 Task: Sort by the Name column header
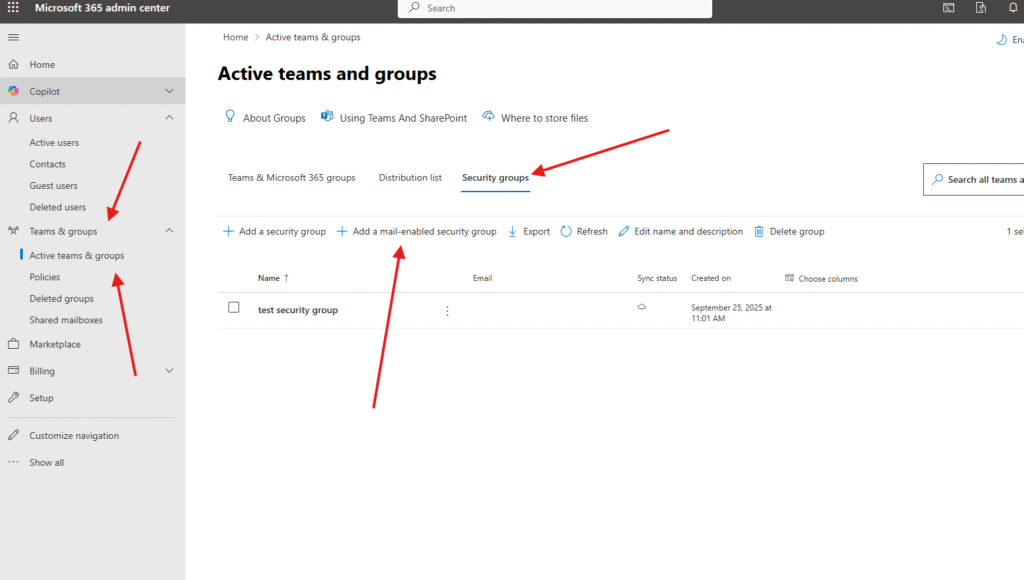click(x=268, y=278)
